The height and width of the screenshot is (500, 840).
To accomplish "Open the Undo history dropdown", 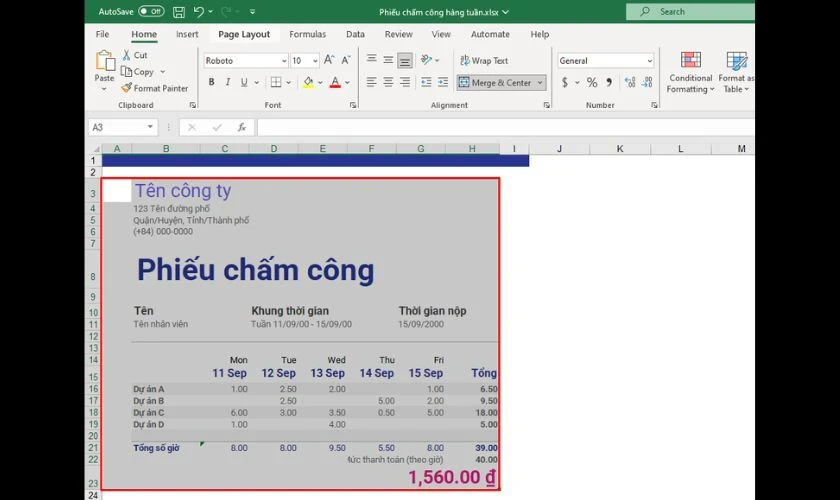I will pos(211,12).
